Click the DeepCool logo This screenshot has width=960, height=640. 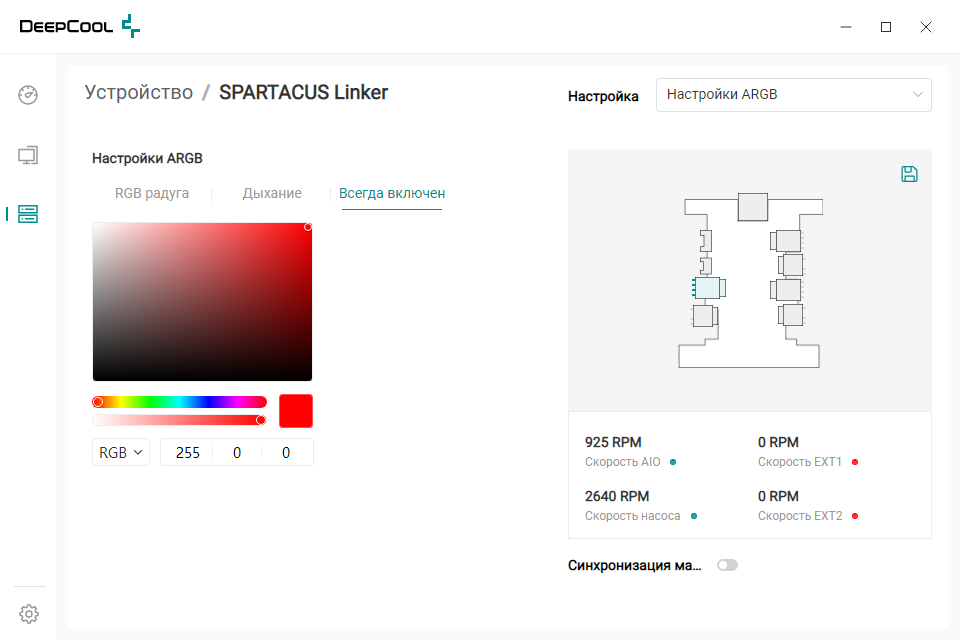tap(80, 26)
